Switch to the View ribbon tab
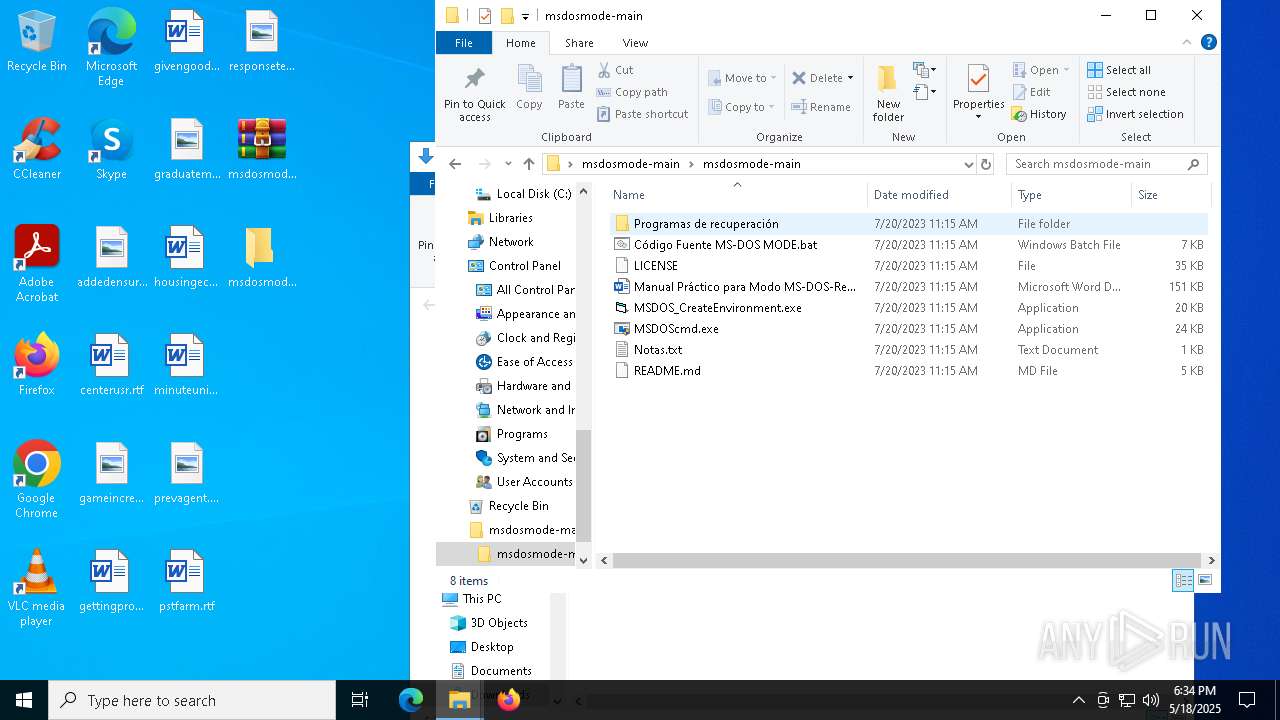Image resolution: width=1280 pixels, height=720 pixels. pos(635,43)
